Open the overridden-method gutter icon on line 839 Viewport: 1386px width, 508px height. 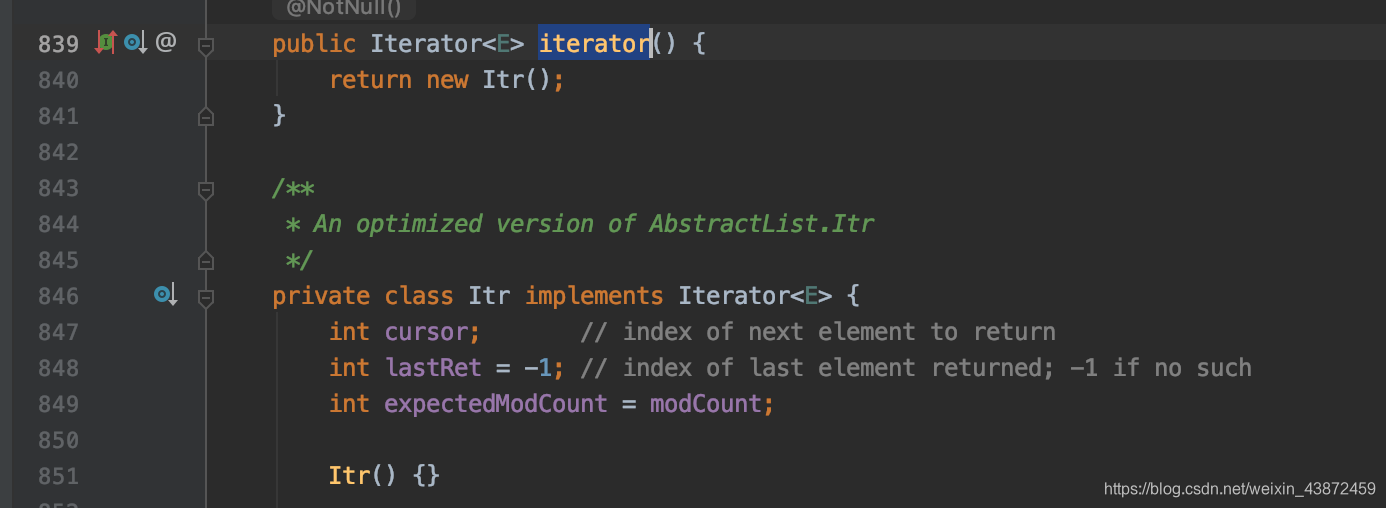point(136,43)
